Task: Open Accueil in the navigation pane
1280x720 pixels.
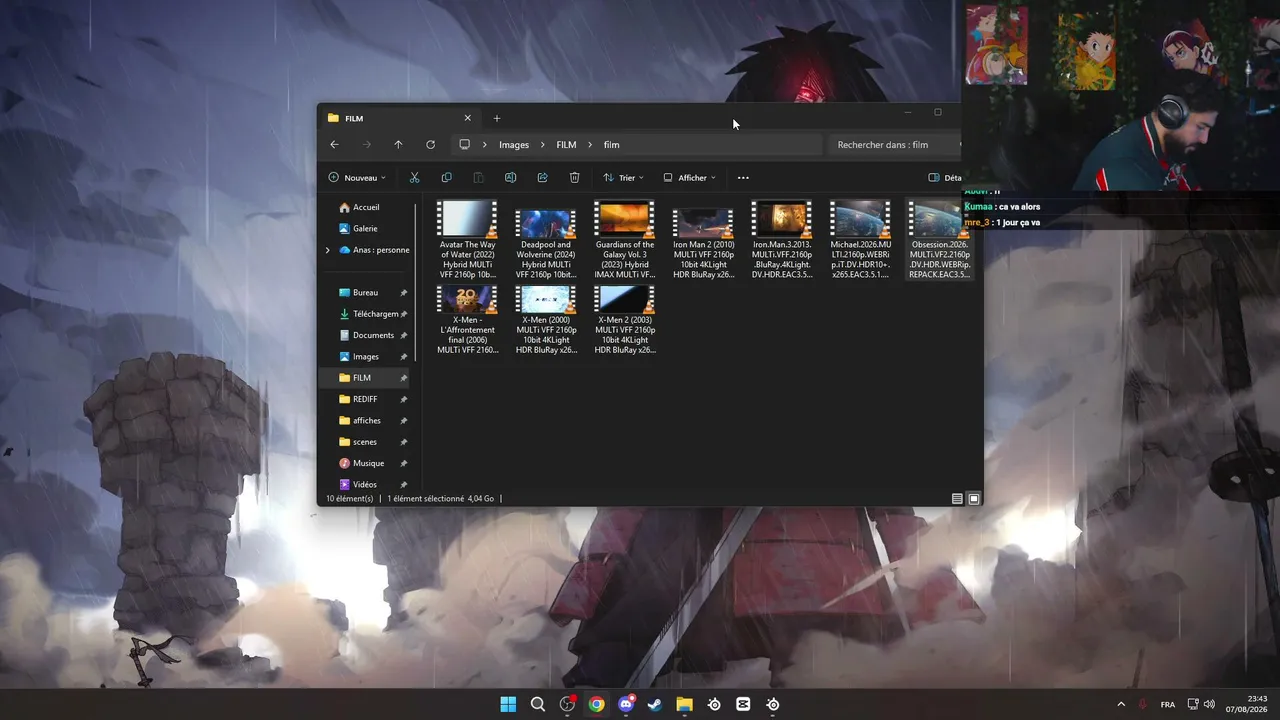Action: (366, 208)
